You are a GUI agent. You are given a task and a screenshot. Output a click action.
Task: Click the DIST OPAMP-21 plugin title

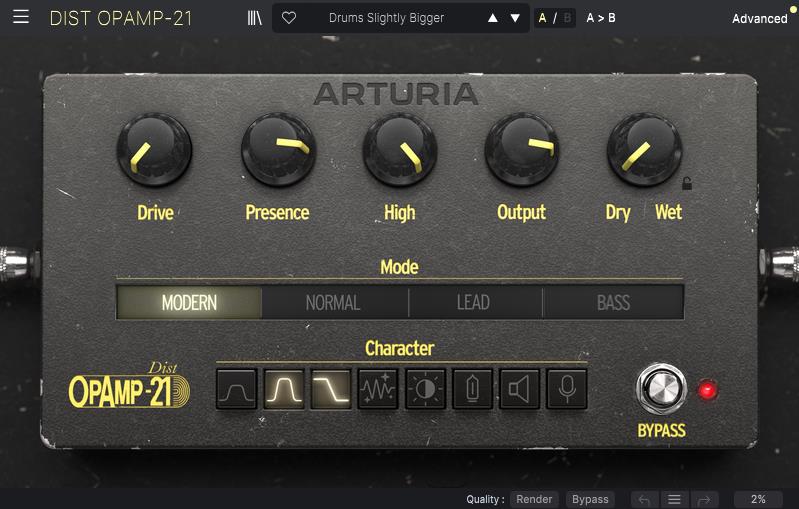(121, 18)
